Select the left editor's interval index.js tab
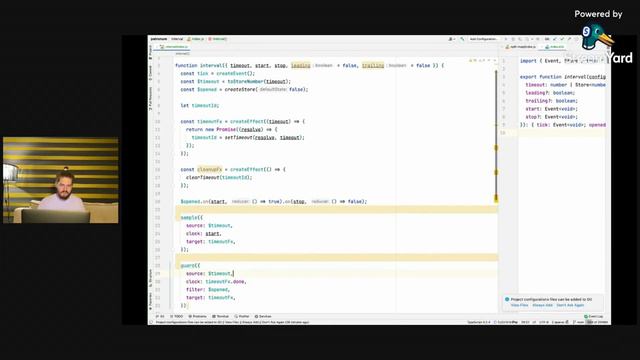640x360 pixels. tap(173, 47)
